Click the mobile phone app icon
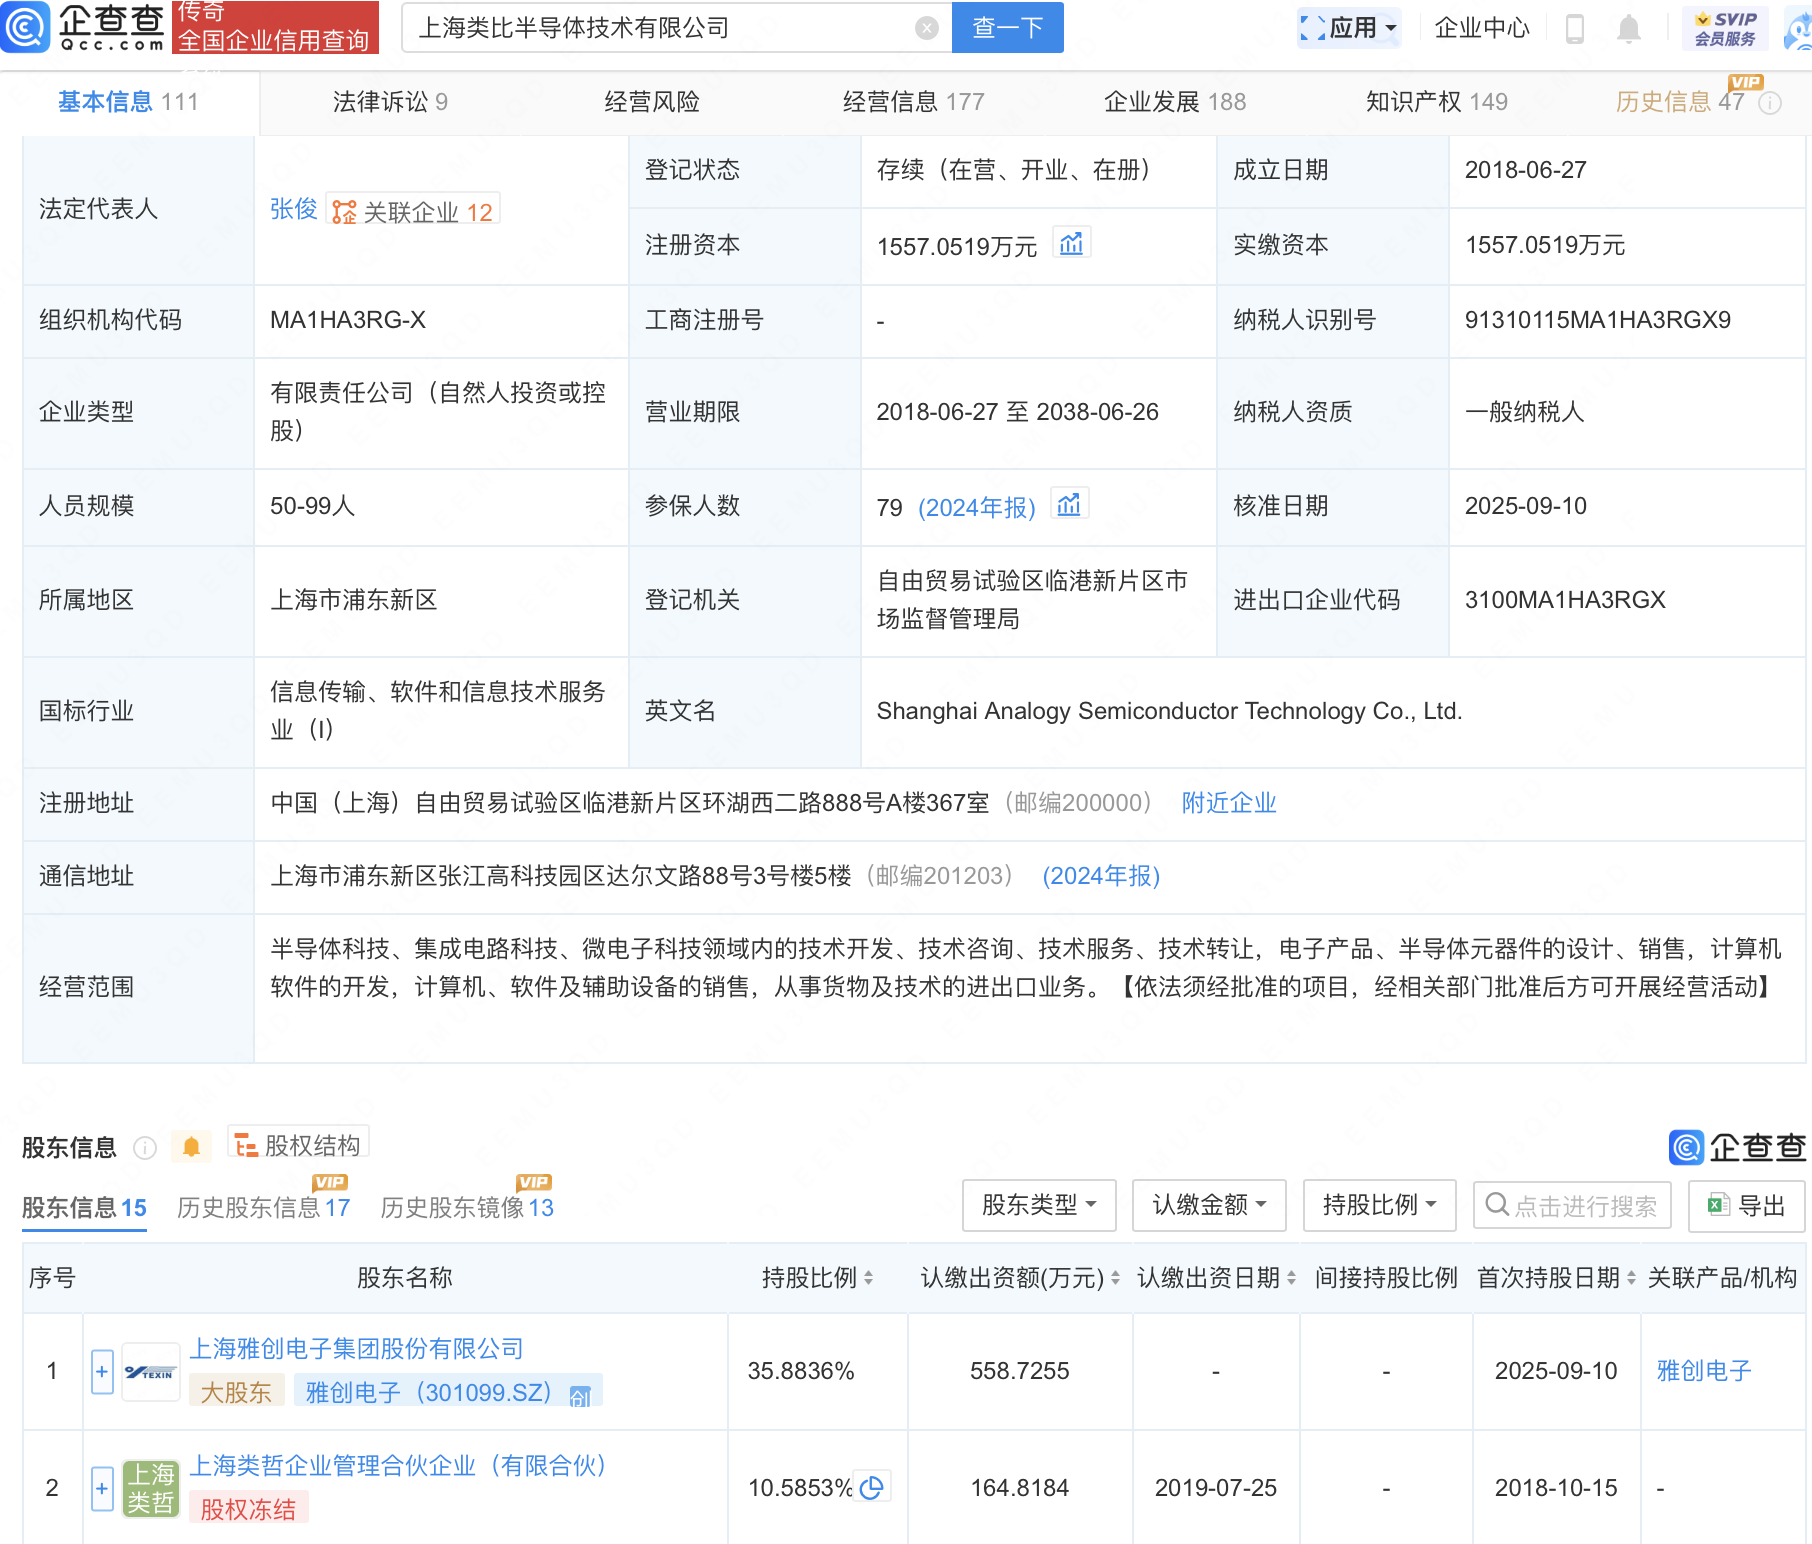The height and width of the screenshot is (1544, 1812). 1575,29
